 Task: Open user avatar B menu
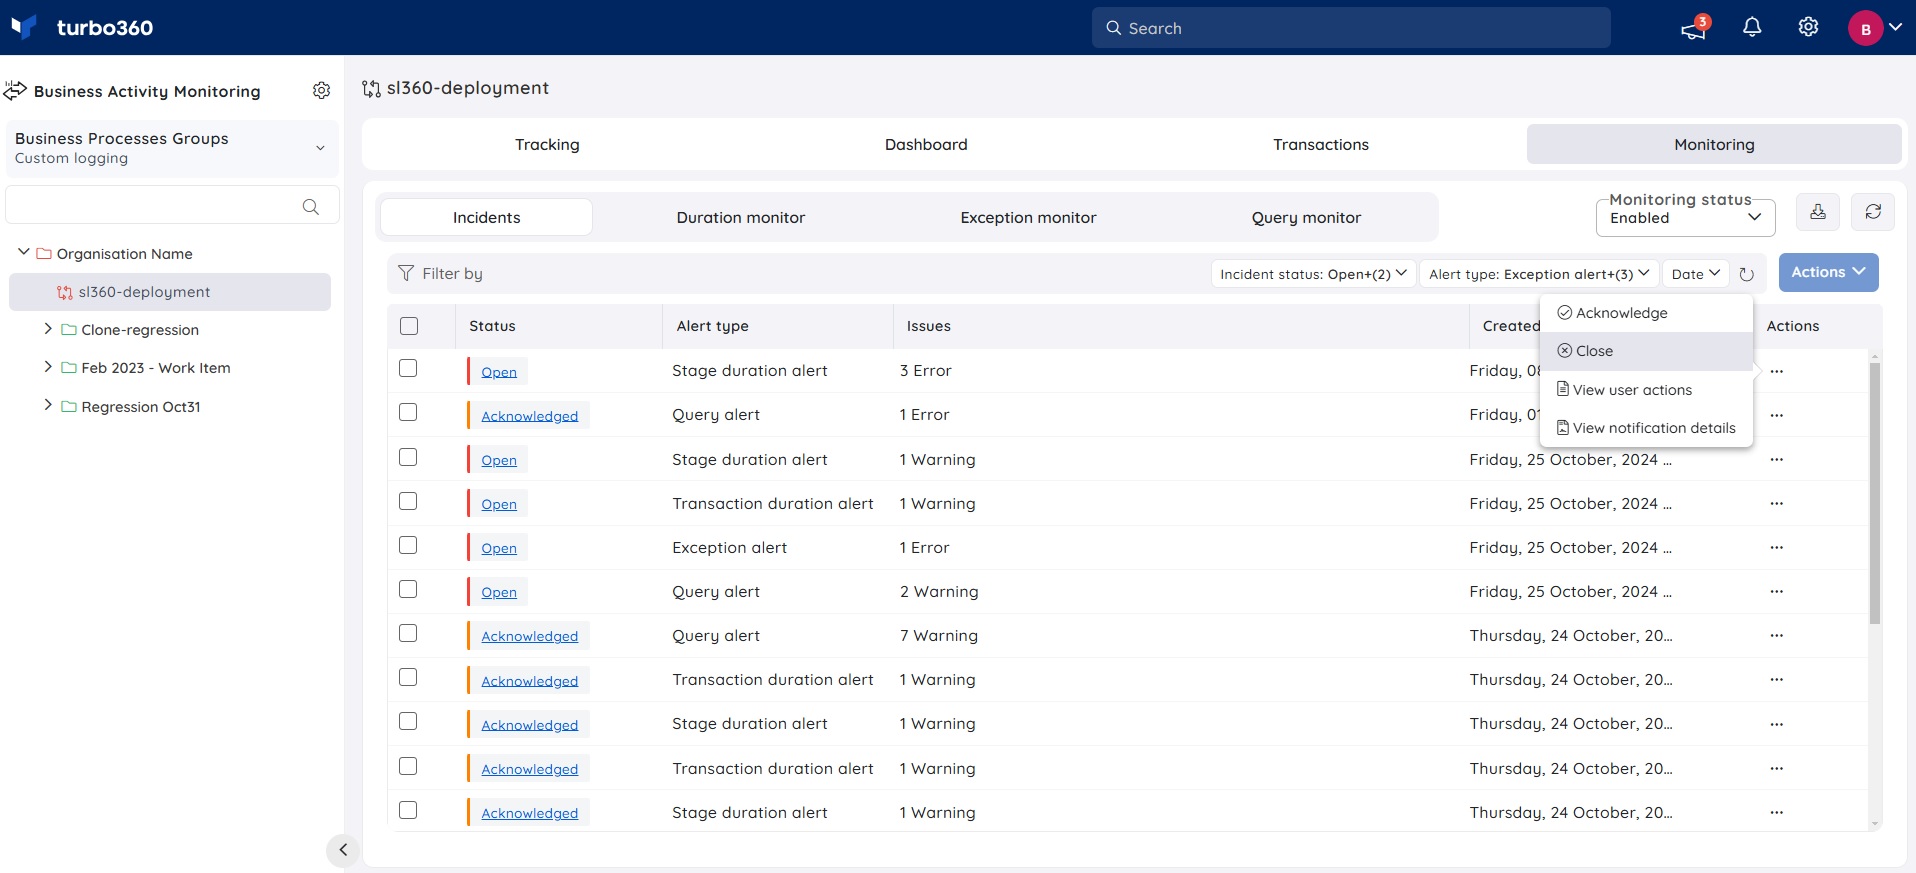[x=1875, y=28]
